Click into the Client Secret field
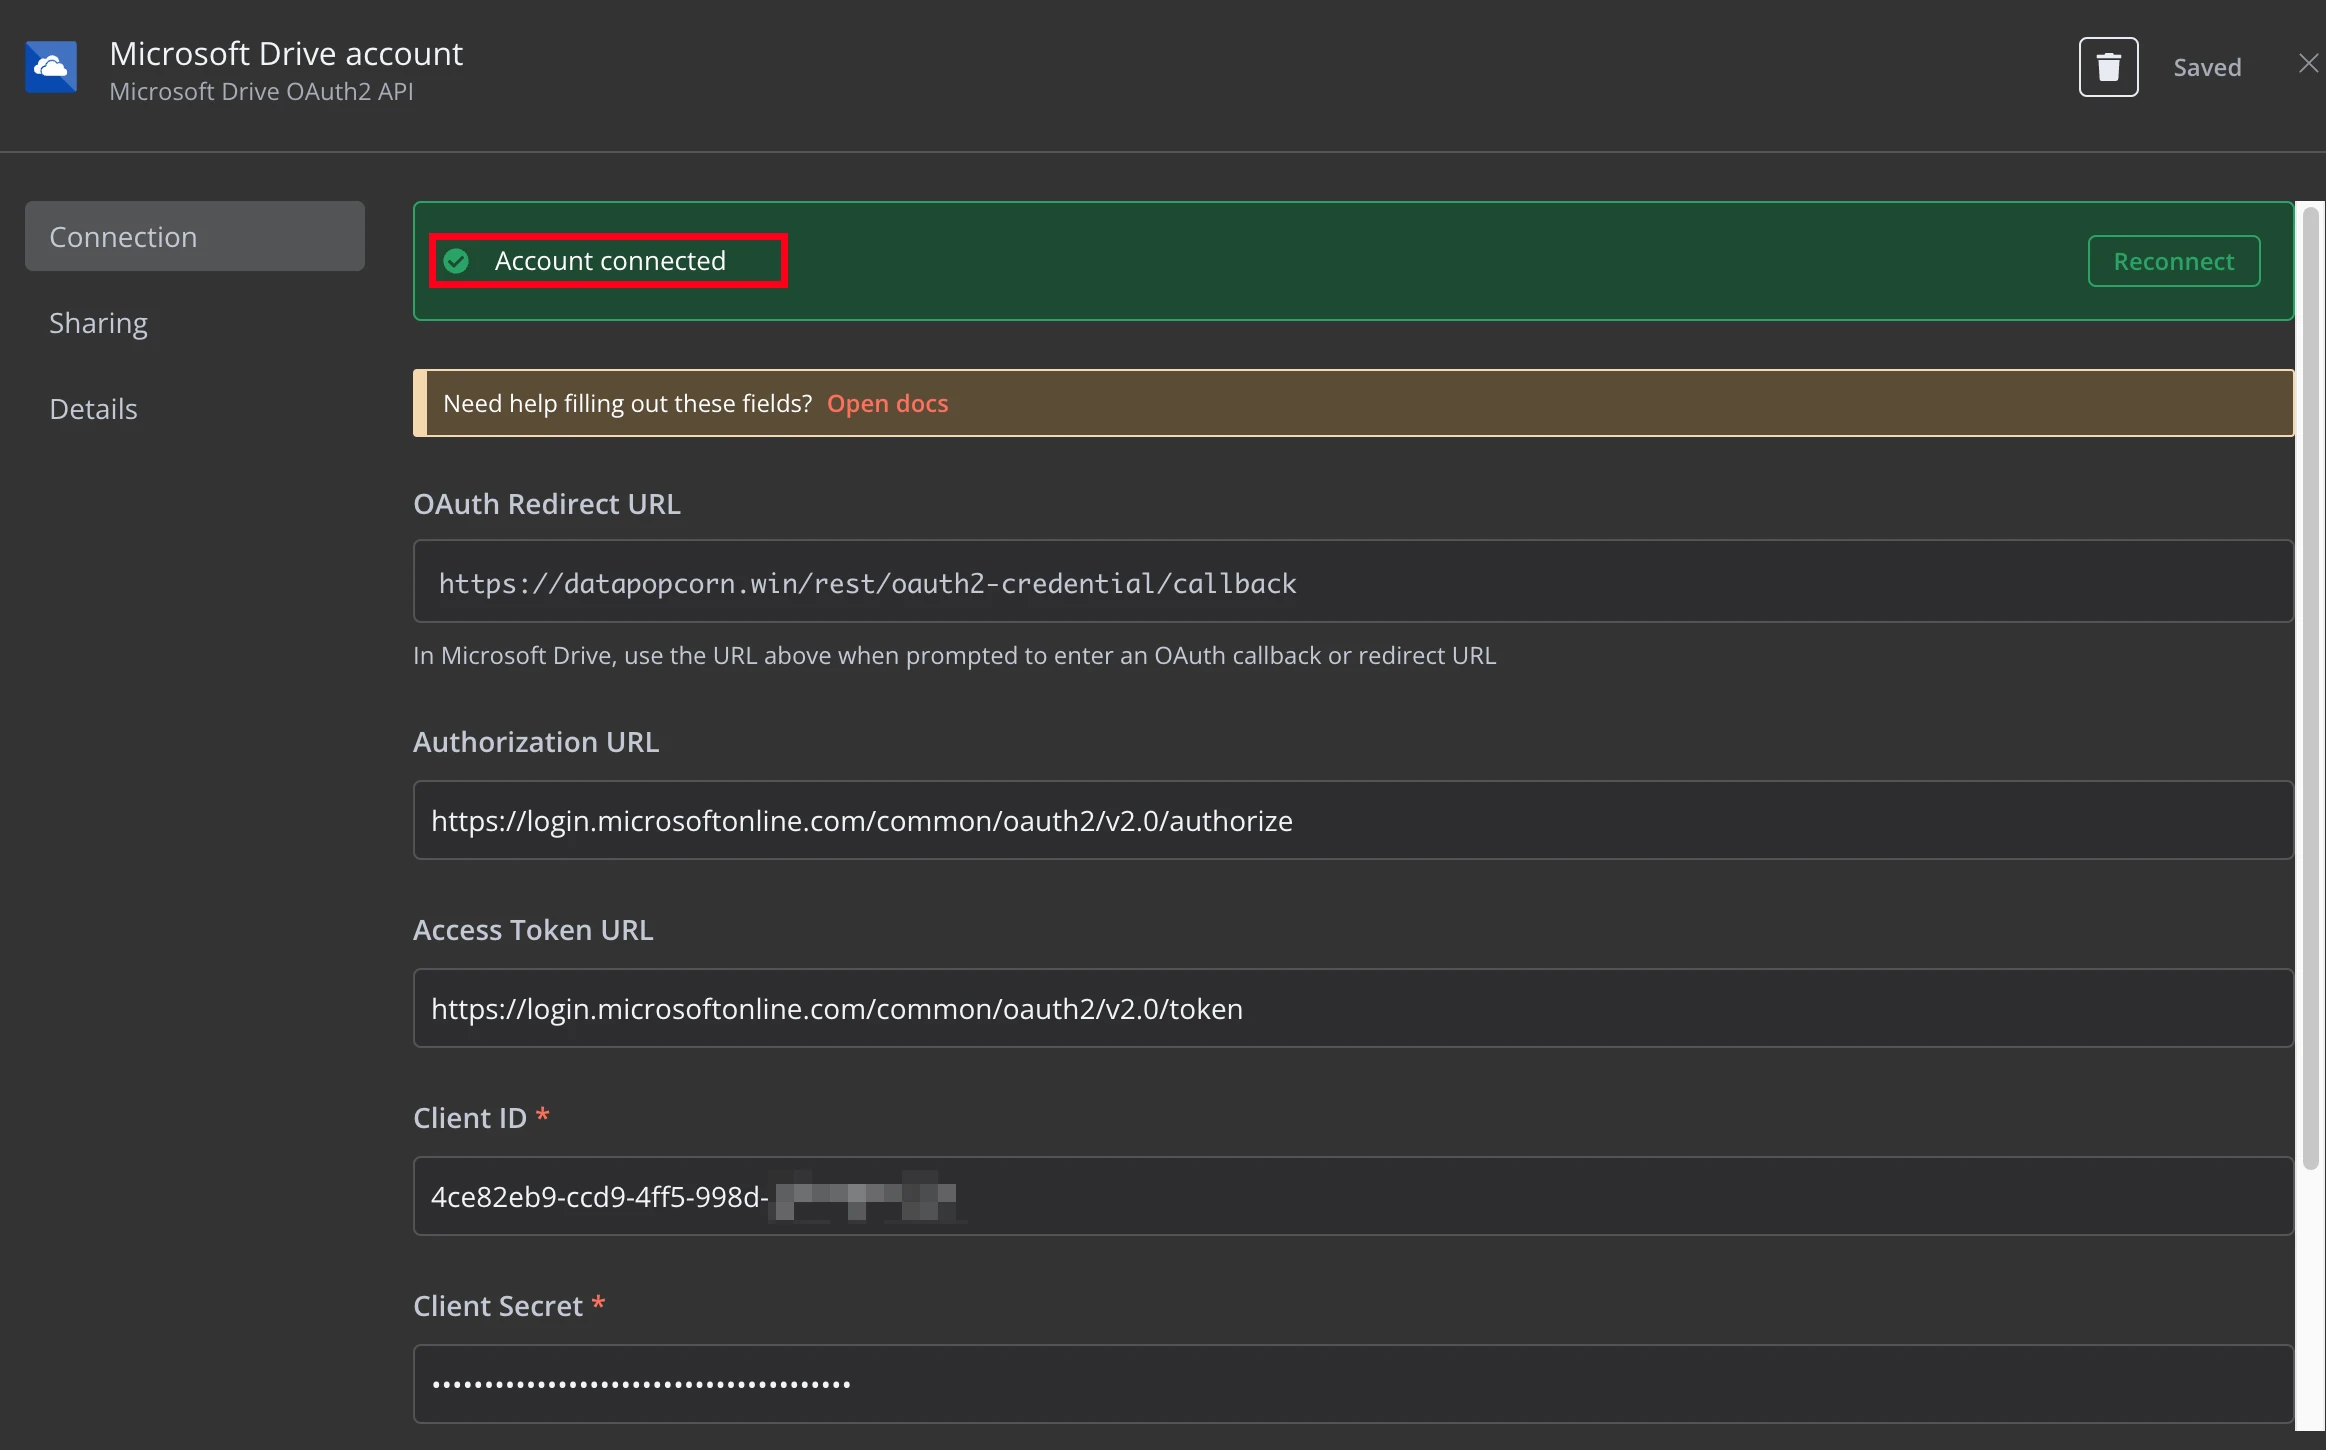Screen dimensions: 2326x1450 click(1353, 1384)
